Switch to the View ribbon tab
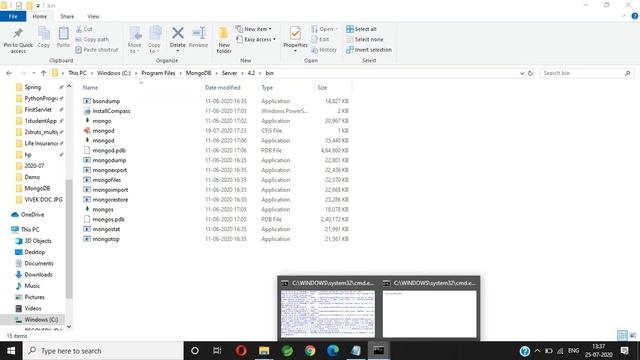 tap(93, 16)
